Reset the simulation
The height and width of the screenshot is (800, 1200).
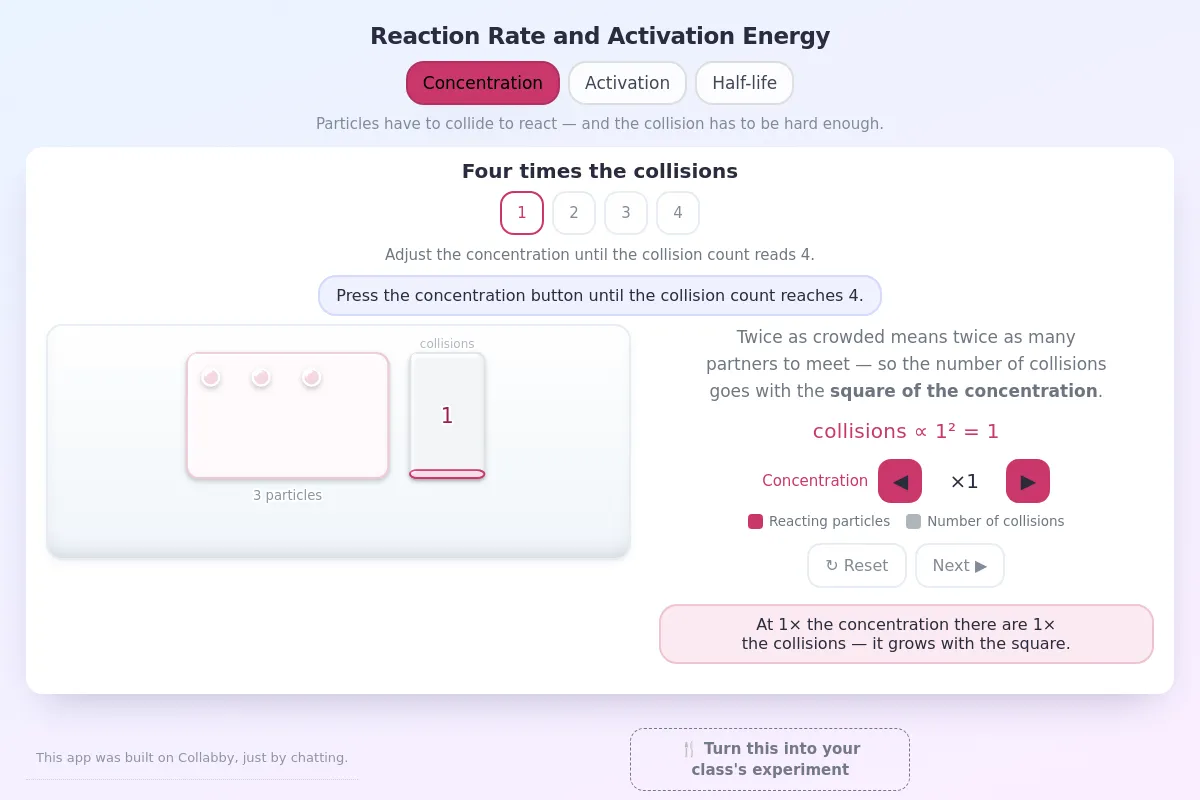point(857,566)
